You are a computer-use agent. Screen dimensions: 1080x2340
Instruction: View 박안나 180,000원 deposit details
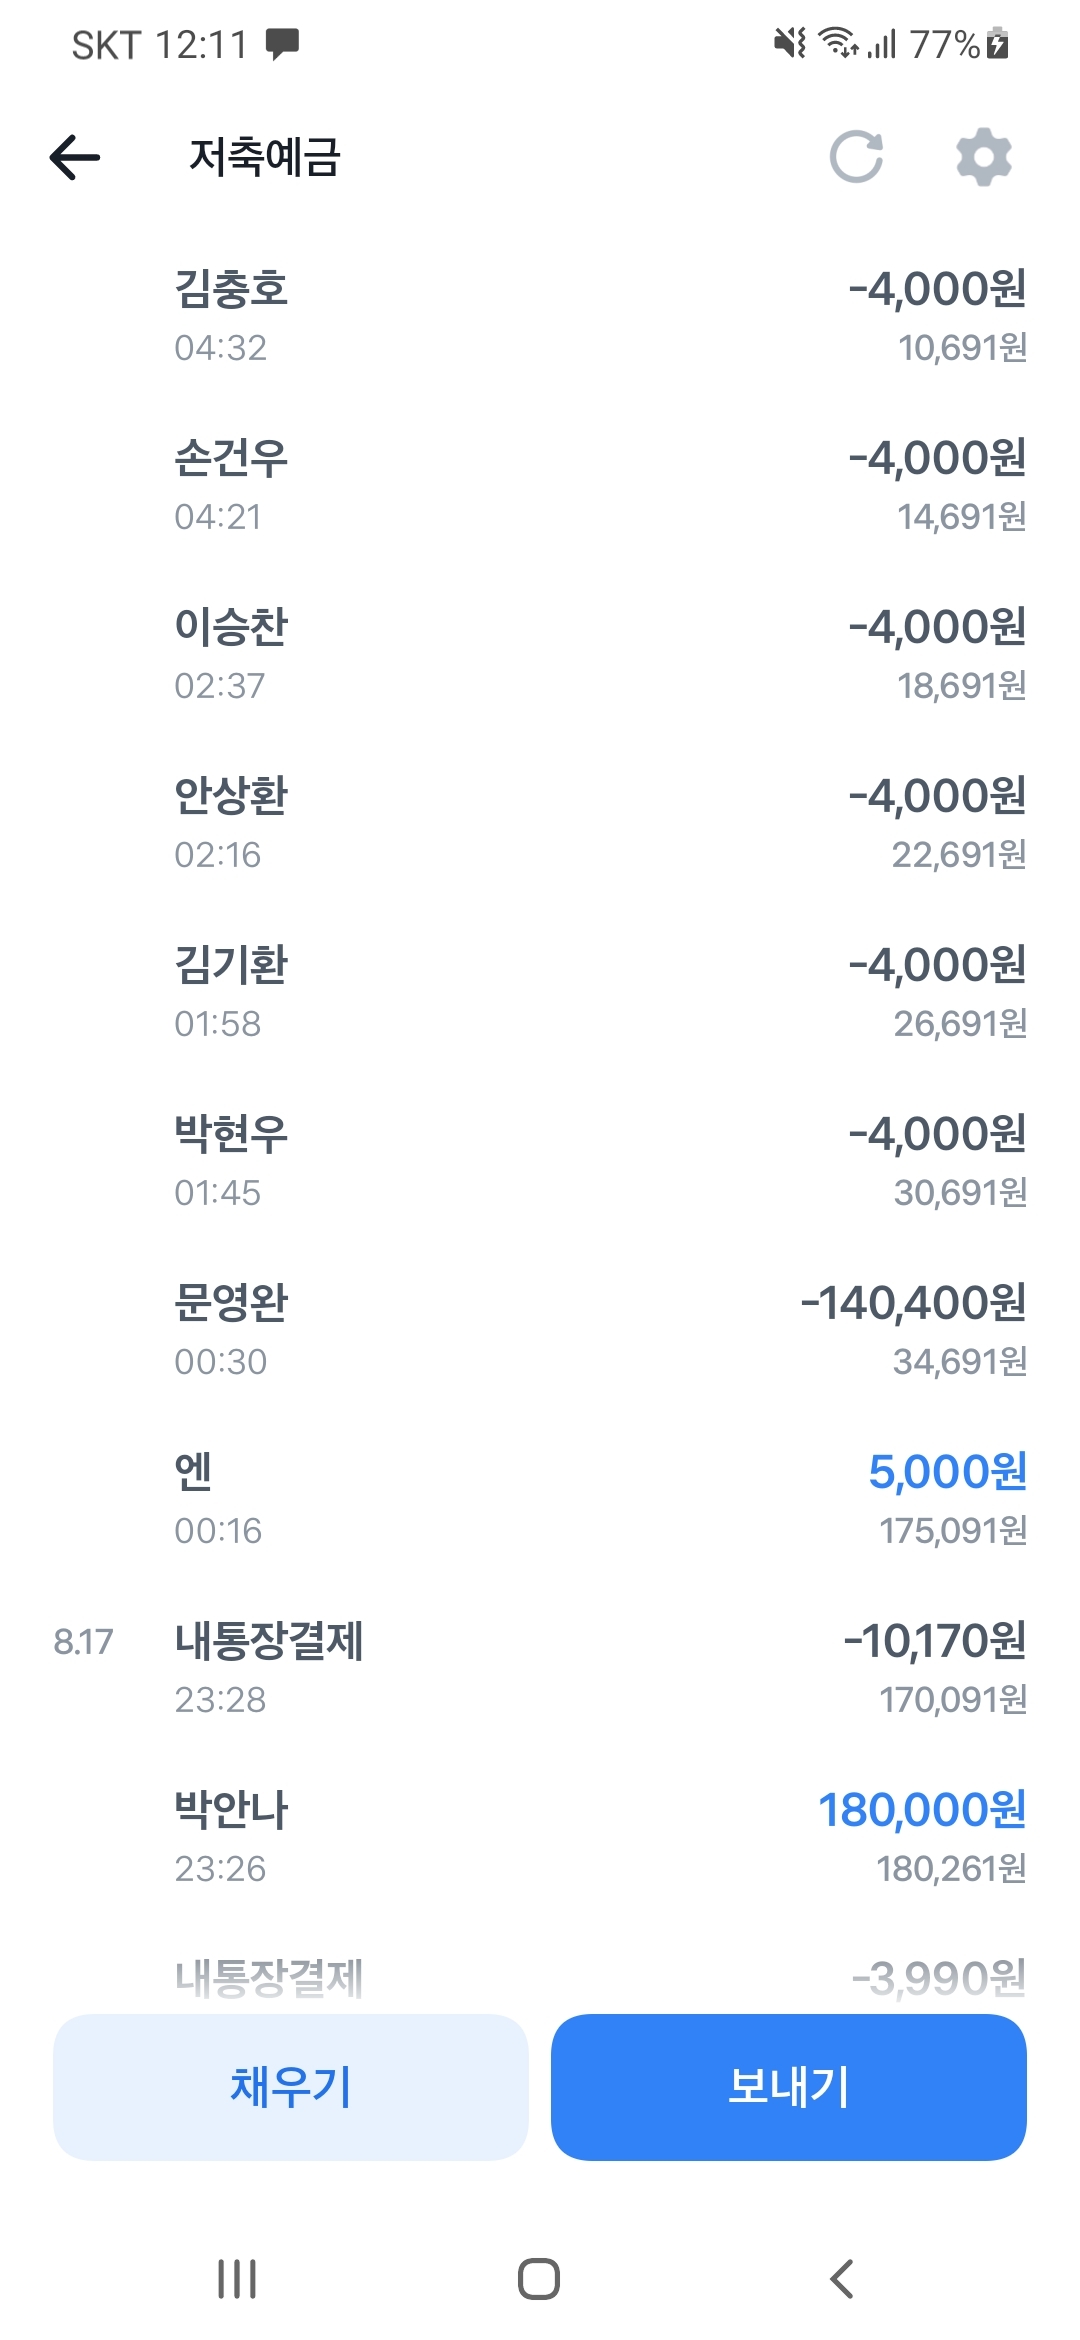pos(540,1838)
